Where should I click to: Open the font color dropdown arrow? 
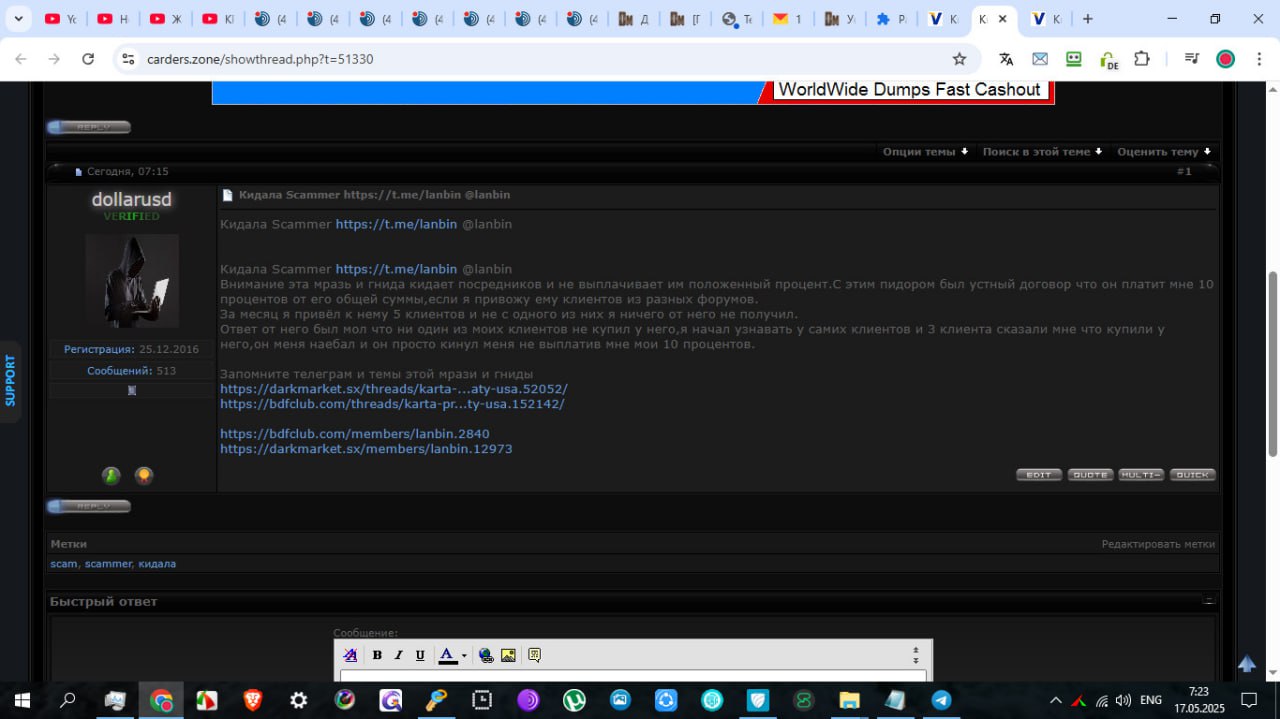point(464,656)
